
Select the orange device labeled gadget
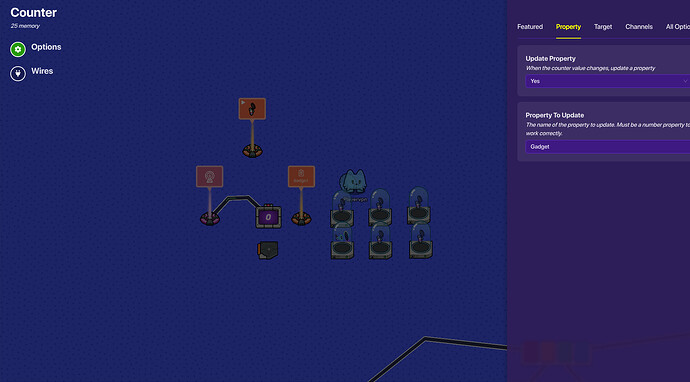point(301,195)
